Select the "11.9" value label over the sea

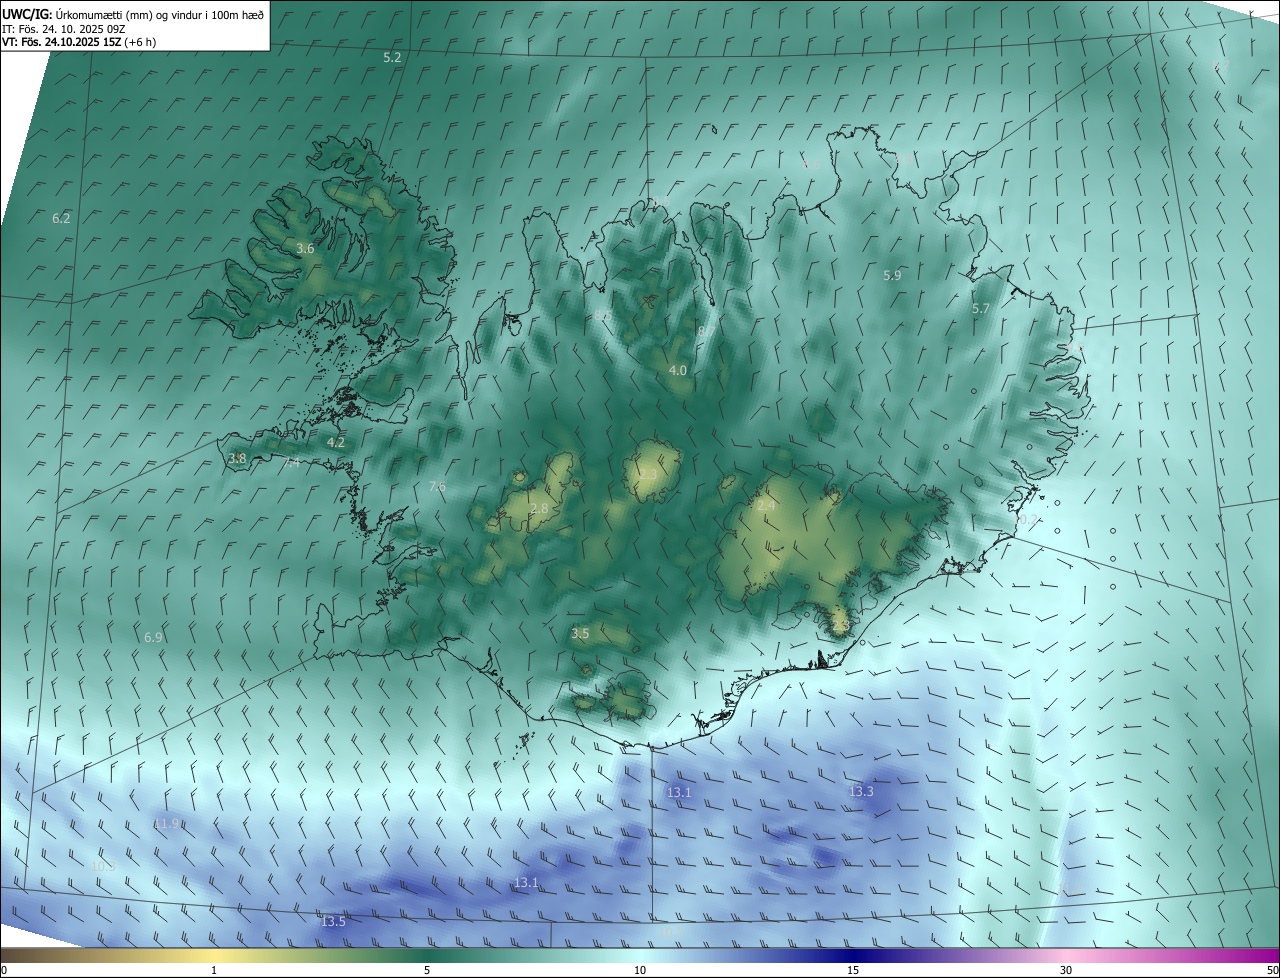click(167, 823)
